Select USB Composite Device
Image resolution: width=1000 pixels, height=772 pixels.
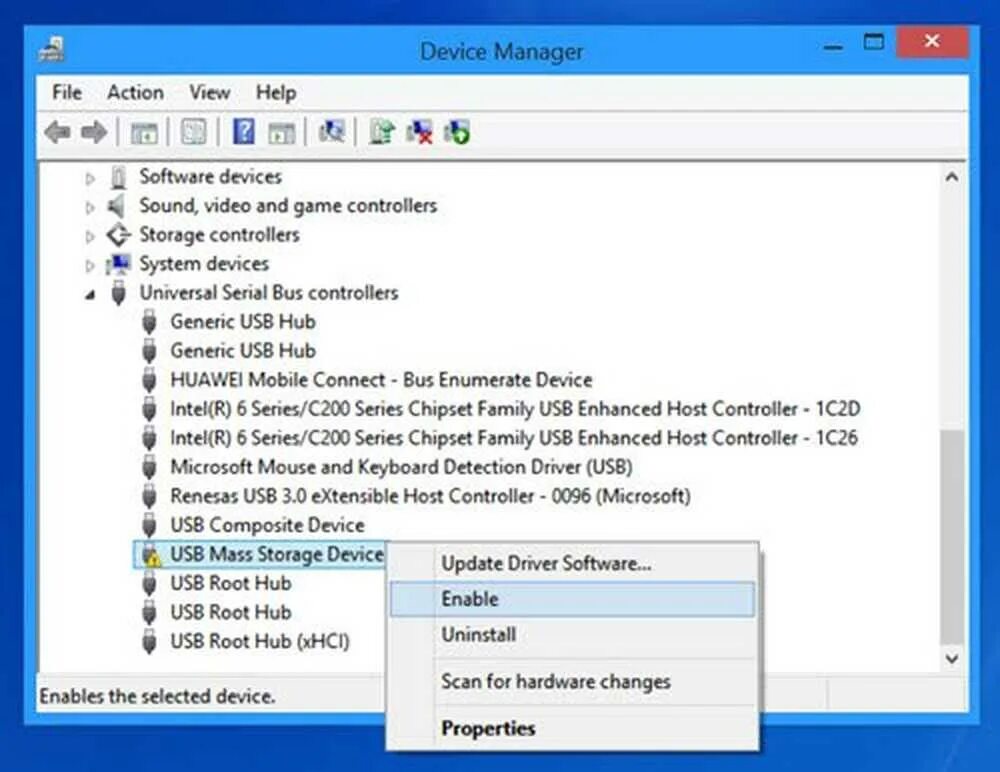tap(267, 526)
